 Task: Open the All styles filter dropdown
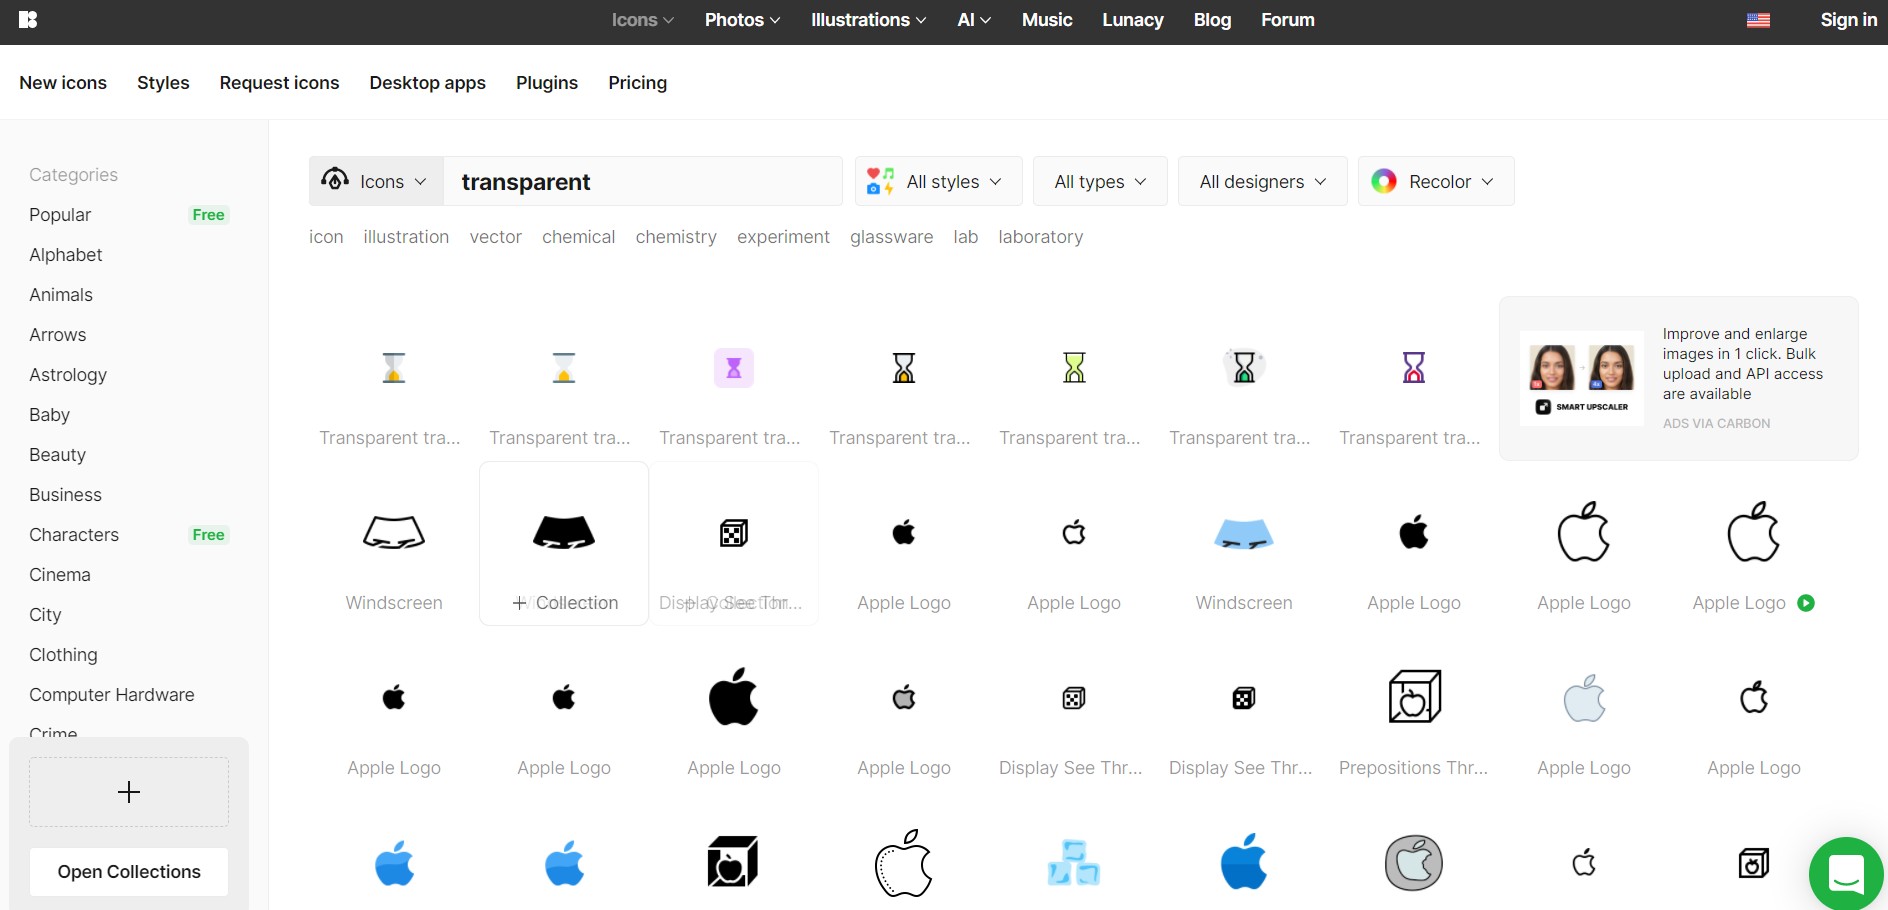click(x=938, y=181)
